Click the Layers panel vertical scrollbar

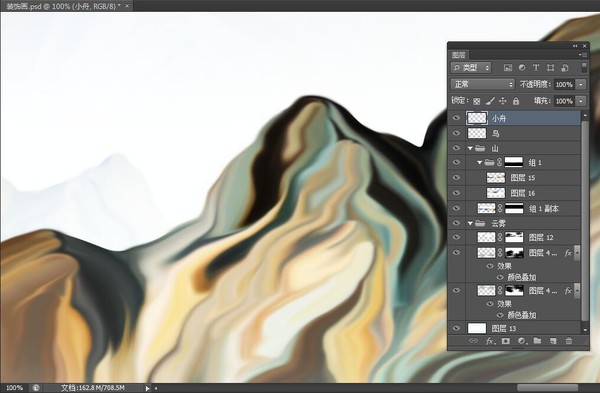tap(584, 220)
